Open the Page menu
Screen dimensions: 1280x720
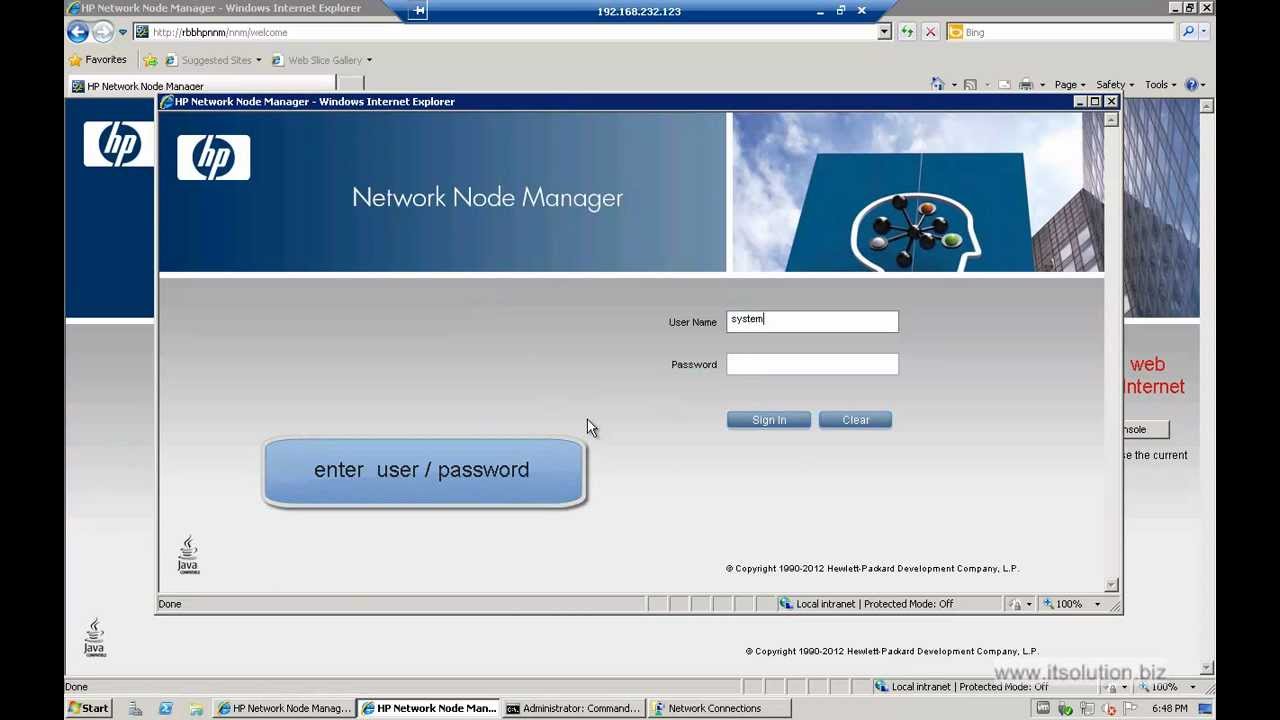click(x=1069, y=85)
